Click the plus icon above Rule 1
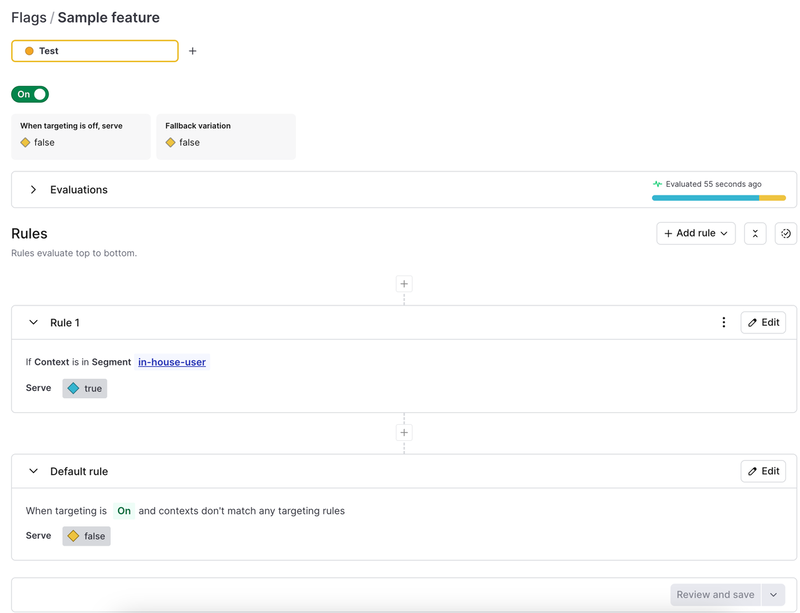 [x=404, y=284]
